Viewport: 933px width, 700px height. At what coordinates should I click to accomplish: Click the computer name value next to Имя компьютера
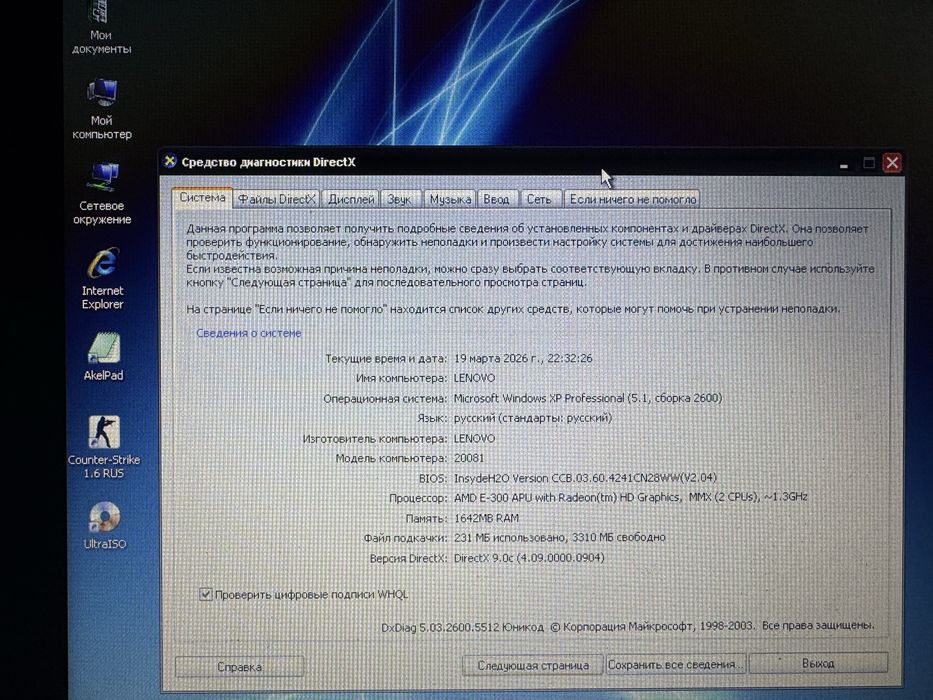(x=474, y=378)
